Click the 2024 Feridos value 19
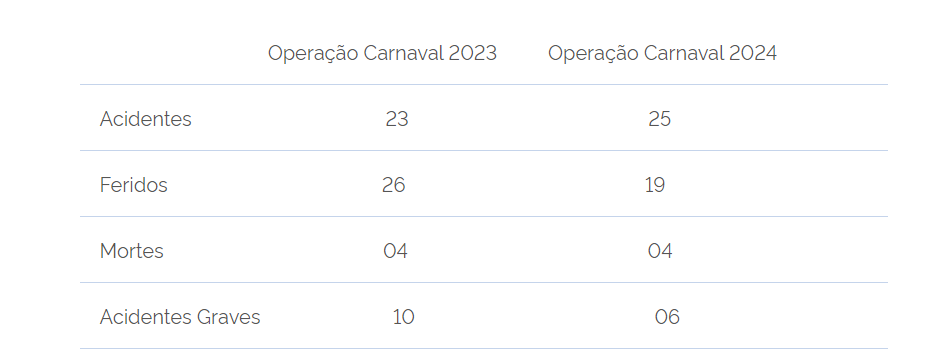The width and height of the screenshot is (944, 360). pyautogui.click(x=655, y=185)
